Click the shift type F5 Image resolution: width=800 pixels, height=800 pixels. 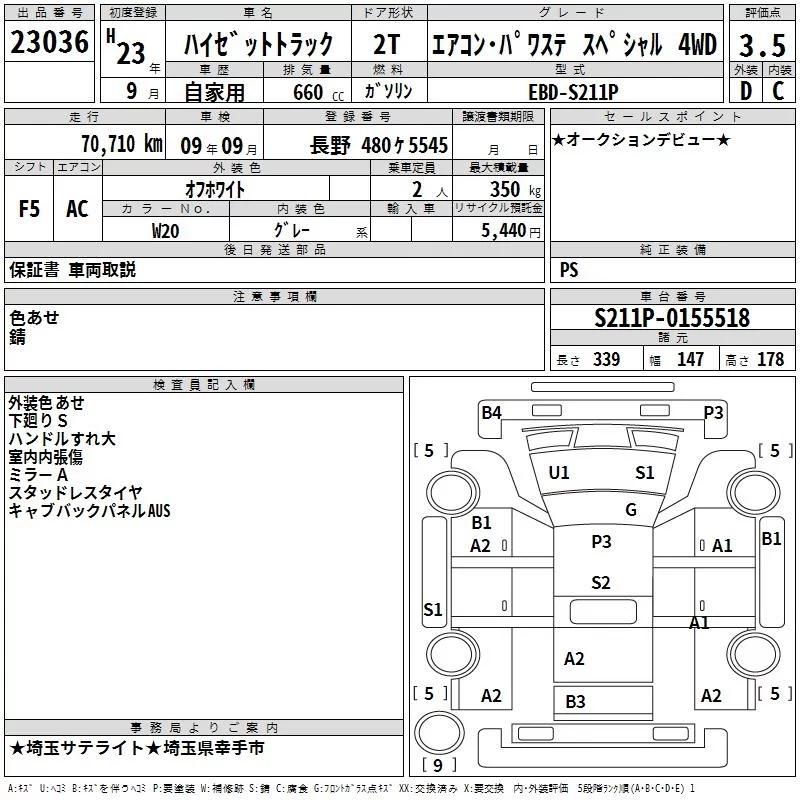pyautogui.click(x=29, y=209)
